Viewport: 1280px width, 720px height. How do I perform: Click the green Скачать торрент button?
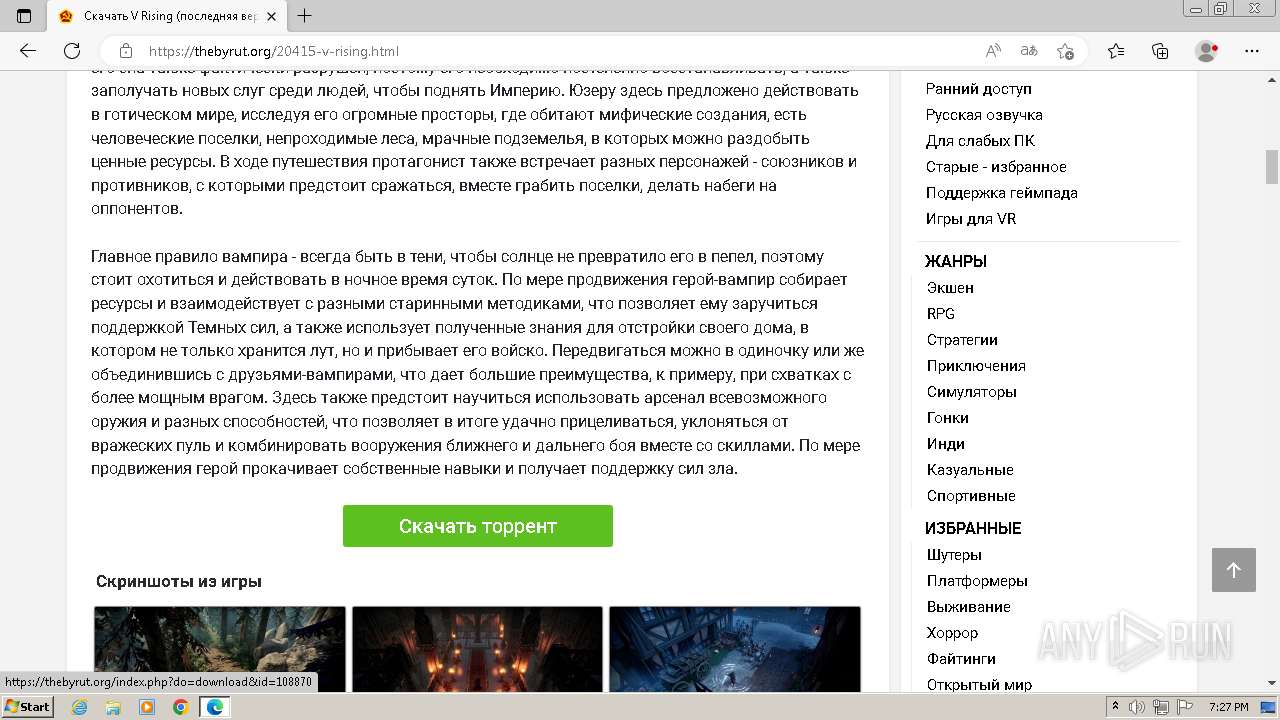click(478, 526)
